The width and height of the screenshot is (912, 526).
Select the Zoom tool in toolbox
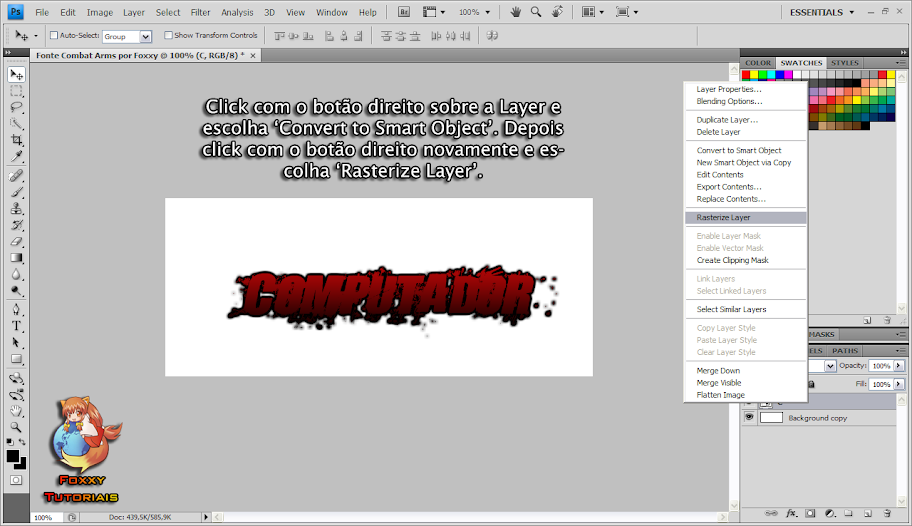(17, 426)
